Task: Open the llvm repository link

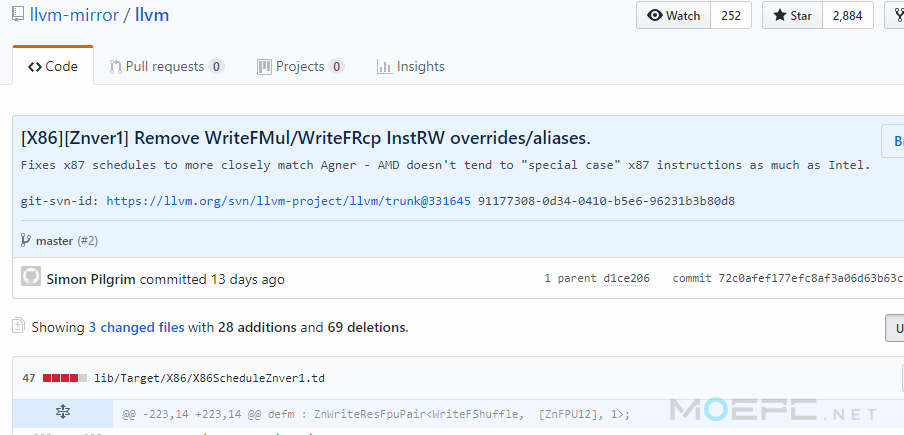Action: (x=152, y=15)
